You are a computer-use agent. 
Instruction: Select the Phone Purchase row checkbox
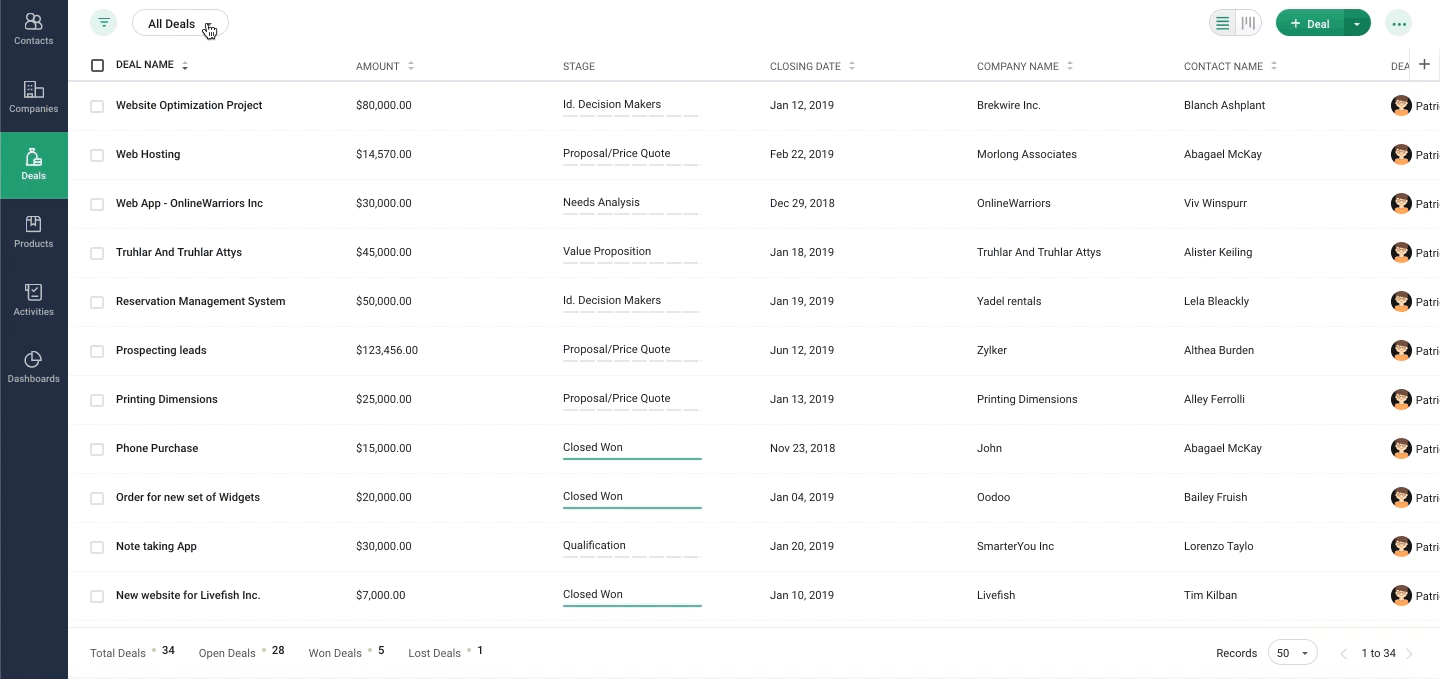(97, 449)
